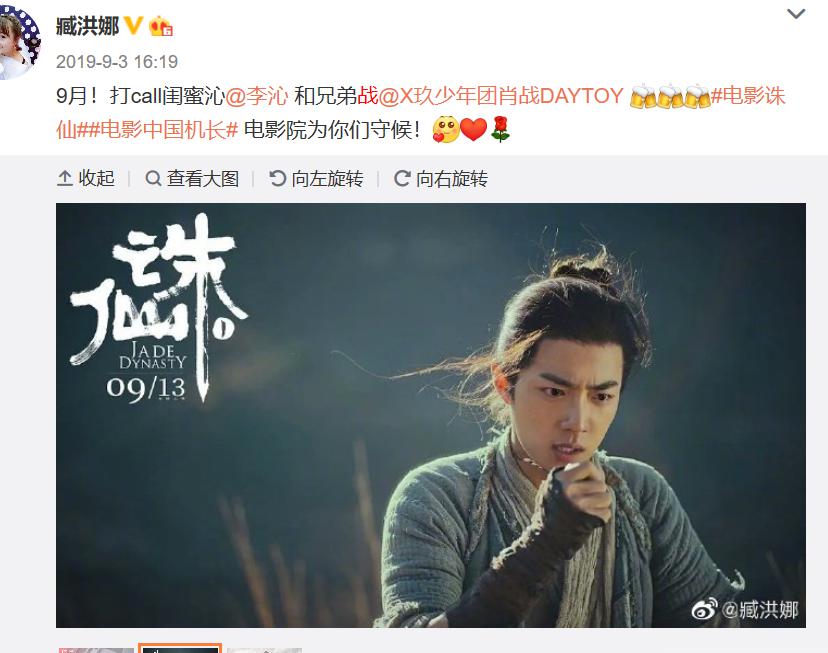This screenshot has width=828, height=653.
Task: Click the crown membership badge icon
Action: tap(161, 26)
